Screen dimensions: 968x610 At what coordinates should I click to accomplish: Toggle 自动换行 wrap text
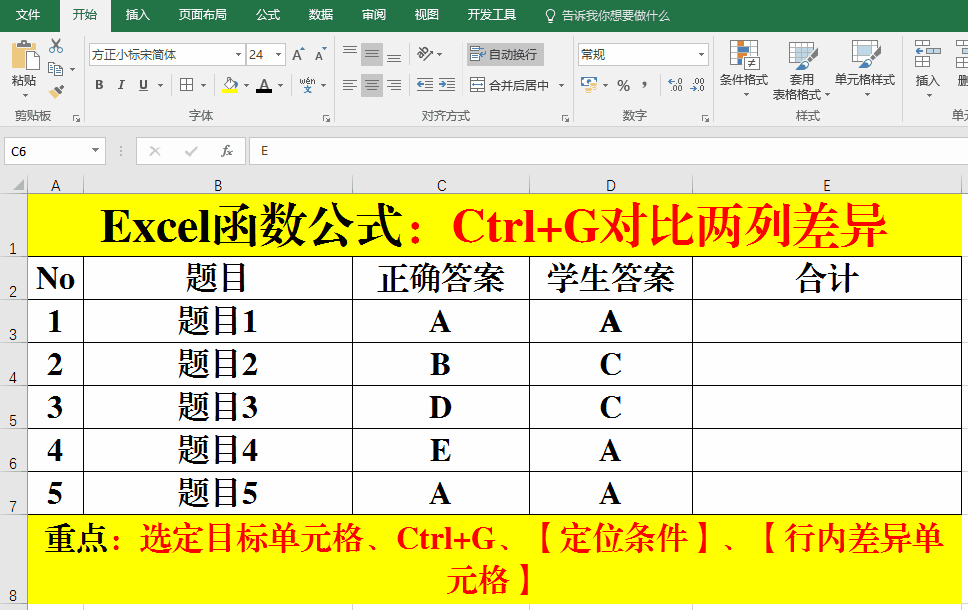pos(505,55)
